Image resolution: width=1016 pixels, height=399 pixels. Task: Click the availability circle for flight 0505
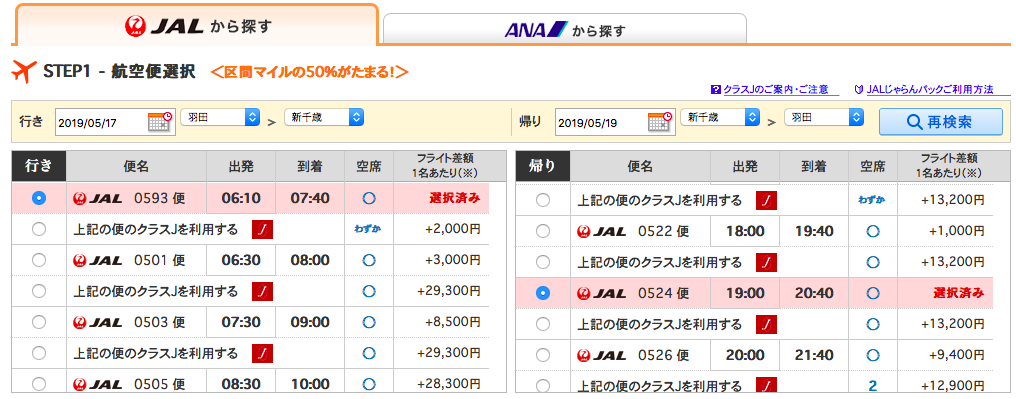click(x=369, y=384)
